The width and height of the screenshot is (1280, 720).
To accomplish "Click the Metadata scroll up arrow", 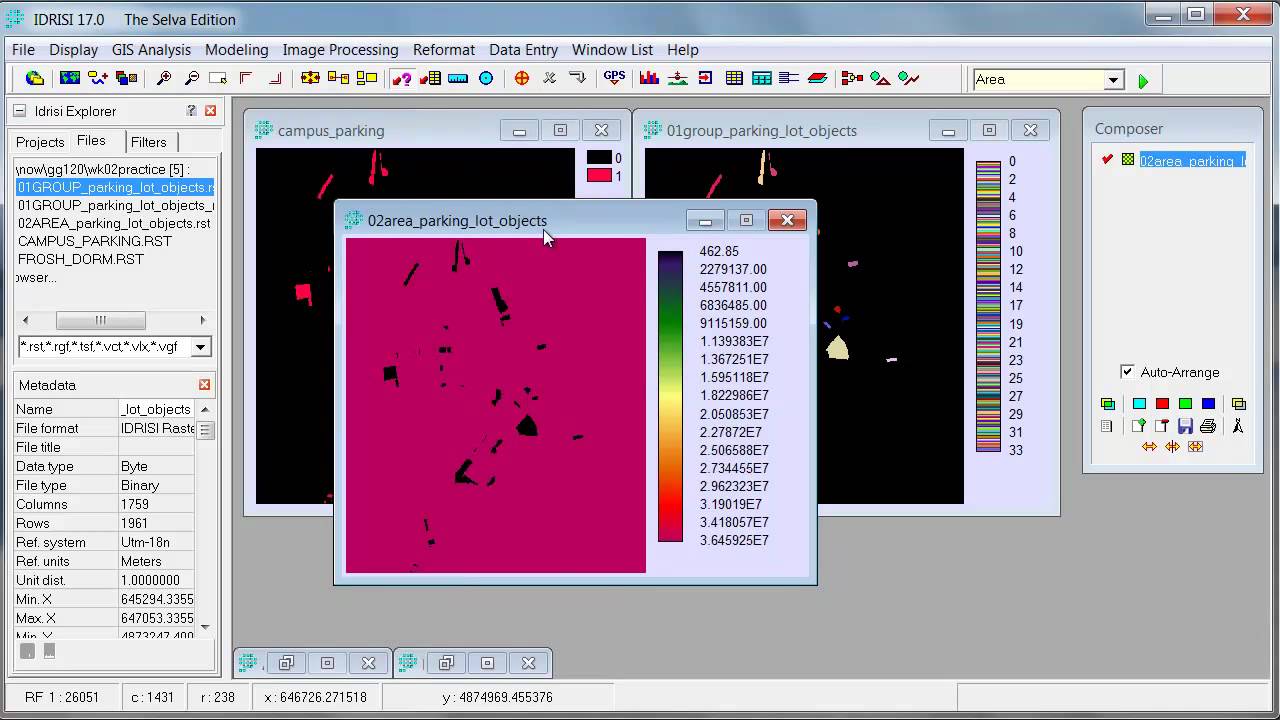I will point(205,409).
